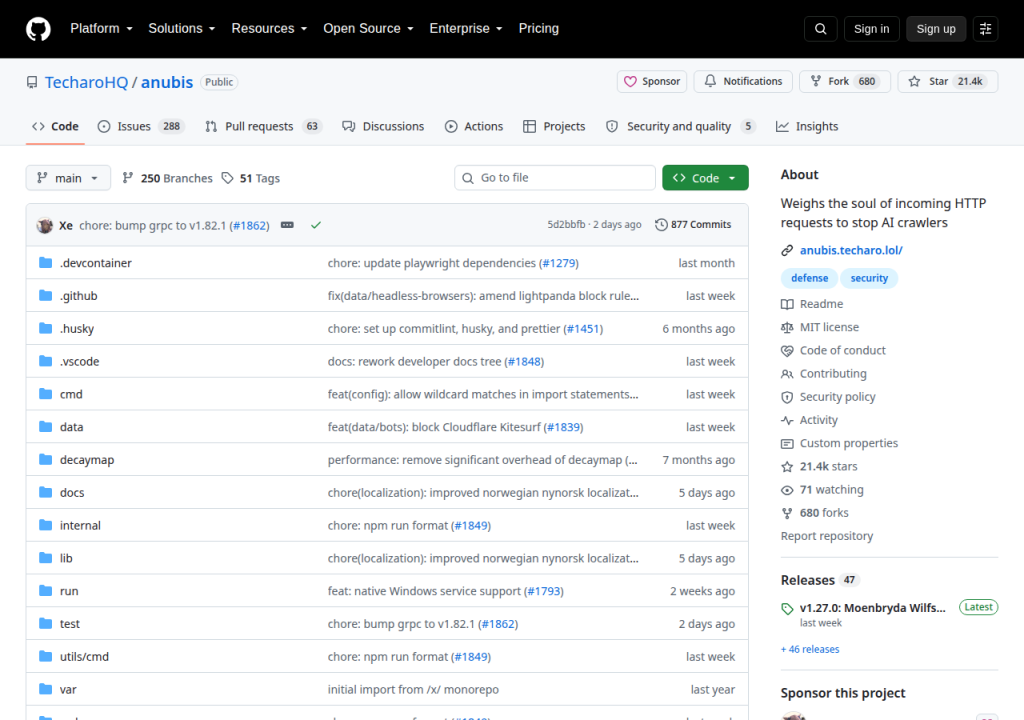Switch to the Issues tab
Viewport: 1024px width, 720px height.
141,126
